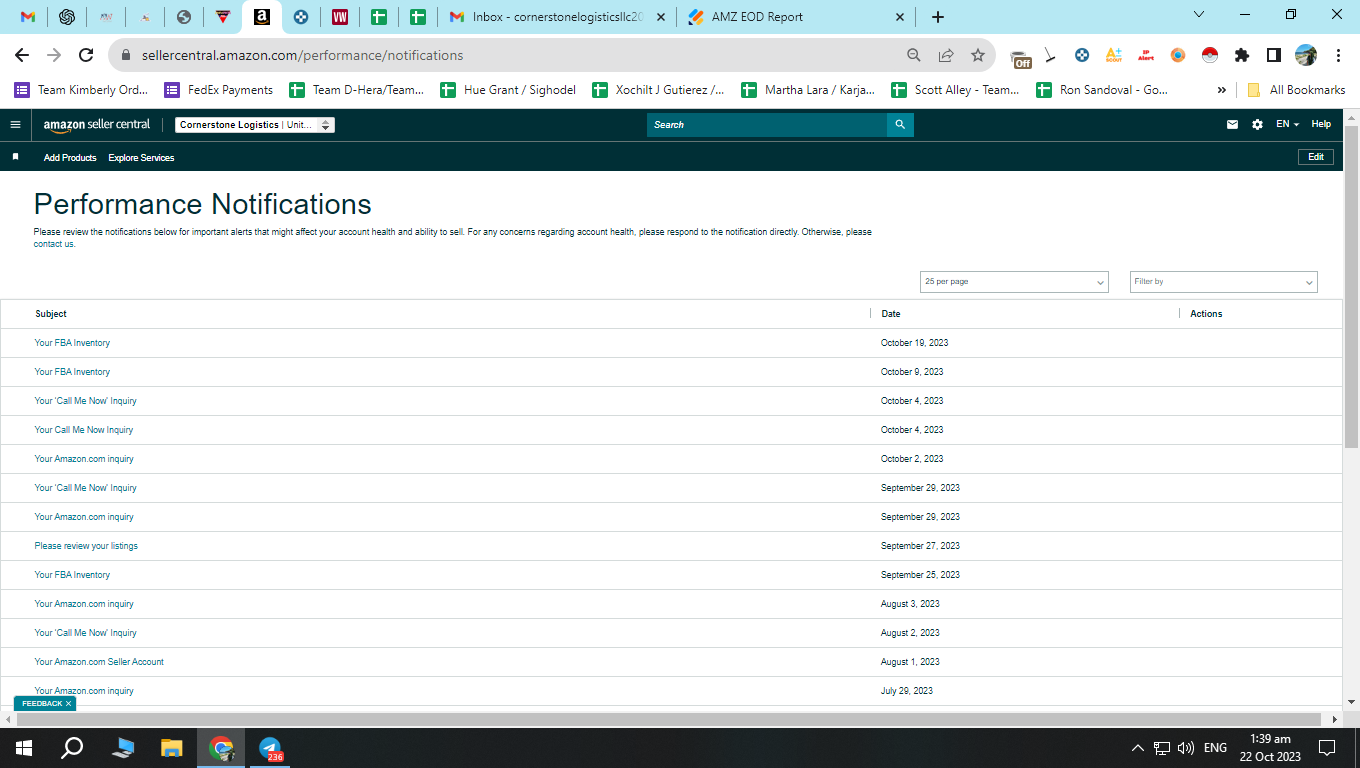
Task: Click the FEEDBACK tab button
Action: [x=45, y=704]
